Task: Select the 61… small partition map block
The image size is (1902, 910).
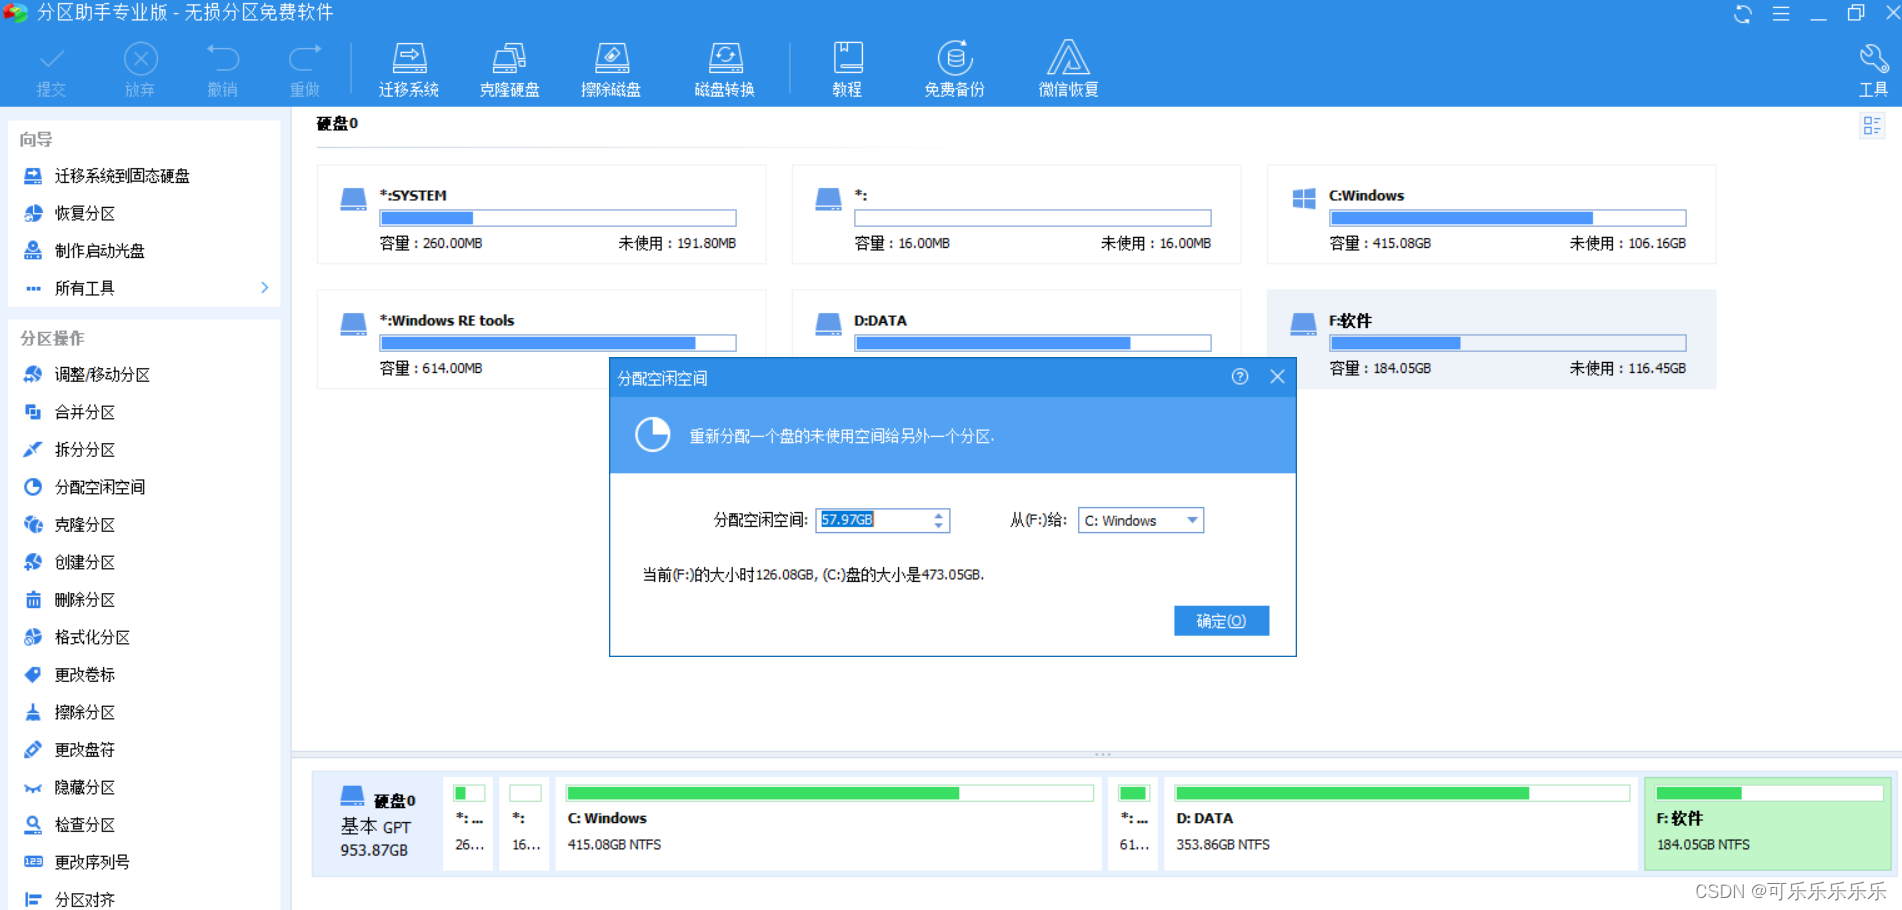Action: [x=1133, y=823]
